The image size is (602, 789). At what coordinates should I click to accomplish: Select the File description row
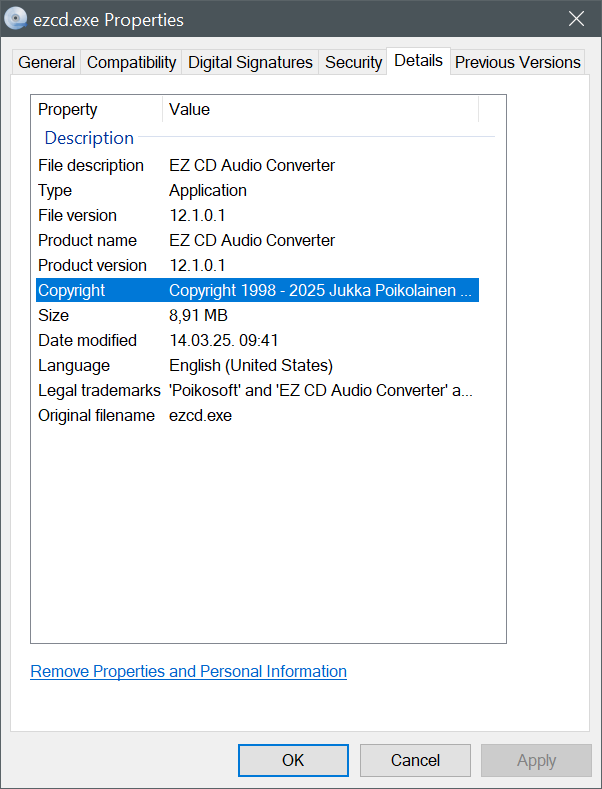coord(257,165)
